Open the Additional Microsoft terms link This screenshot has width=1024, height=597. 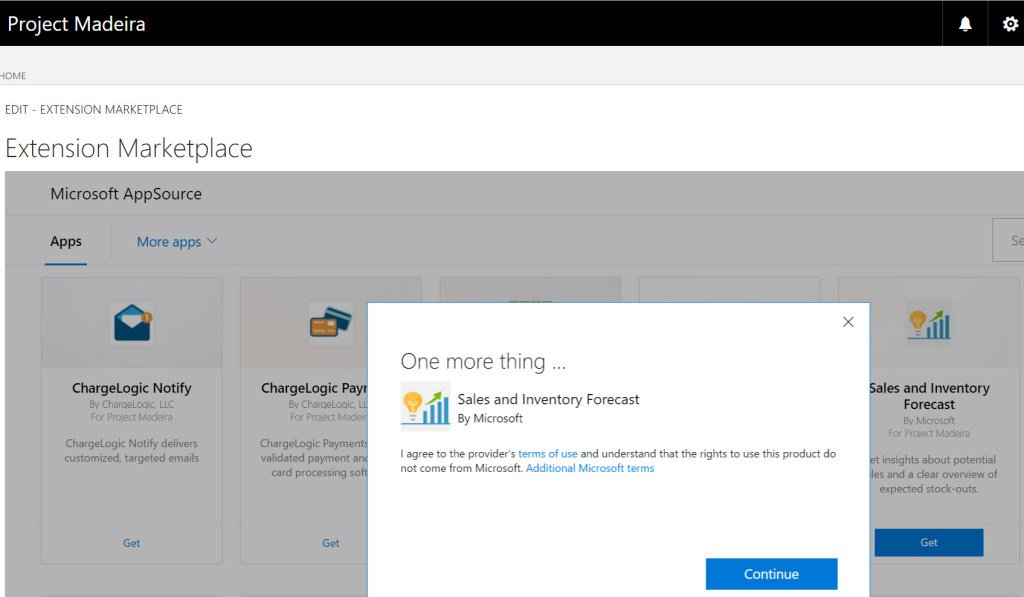pyautogui.click(x=590, y=468)
